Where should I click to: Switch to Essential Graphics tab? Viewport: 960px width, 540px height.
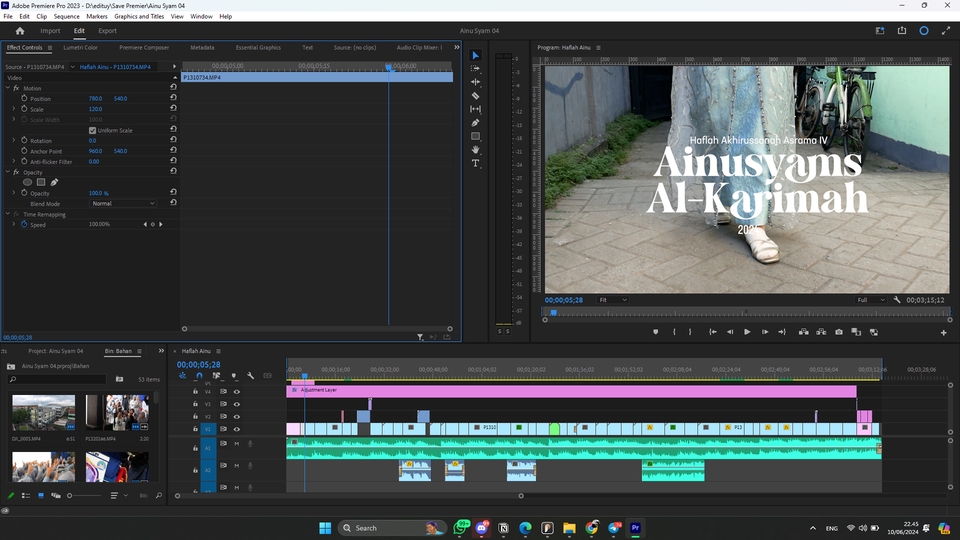click(258, 47)
